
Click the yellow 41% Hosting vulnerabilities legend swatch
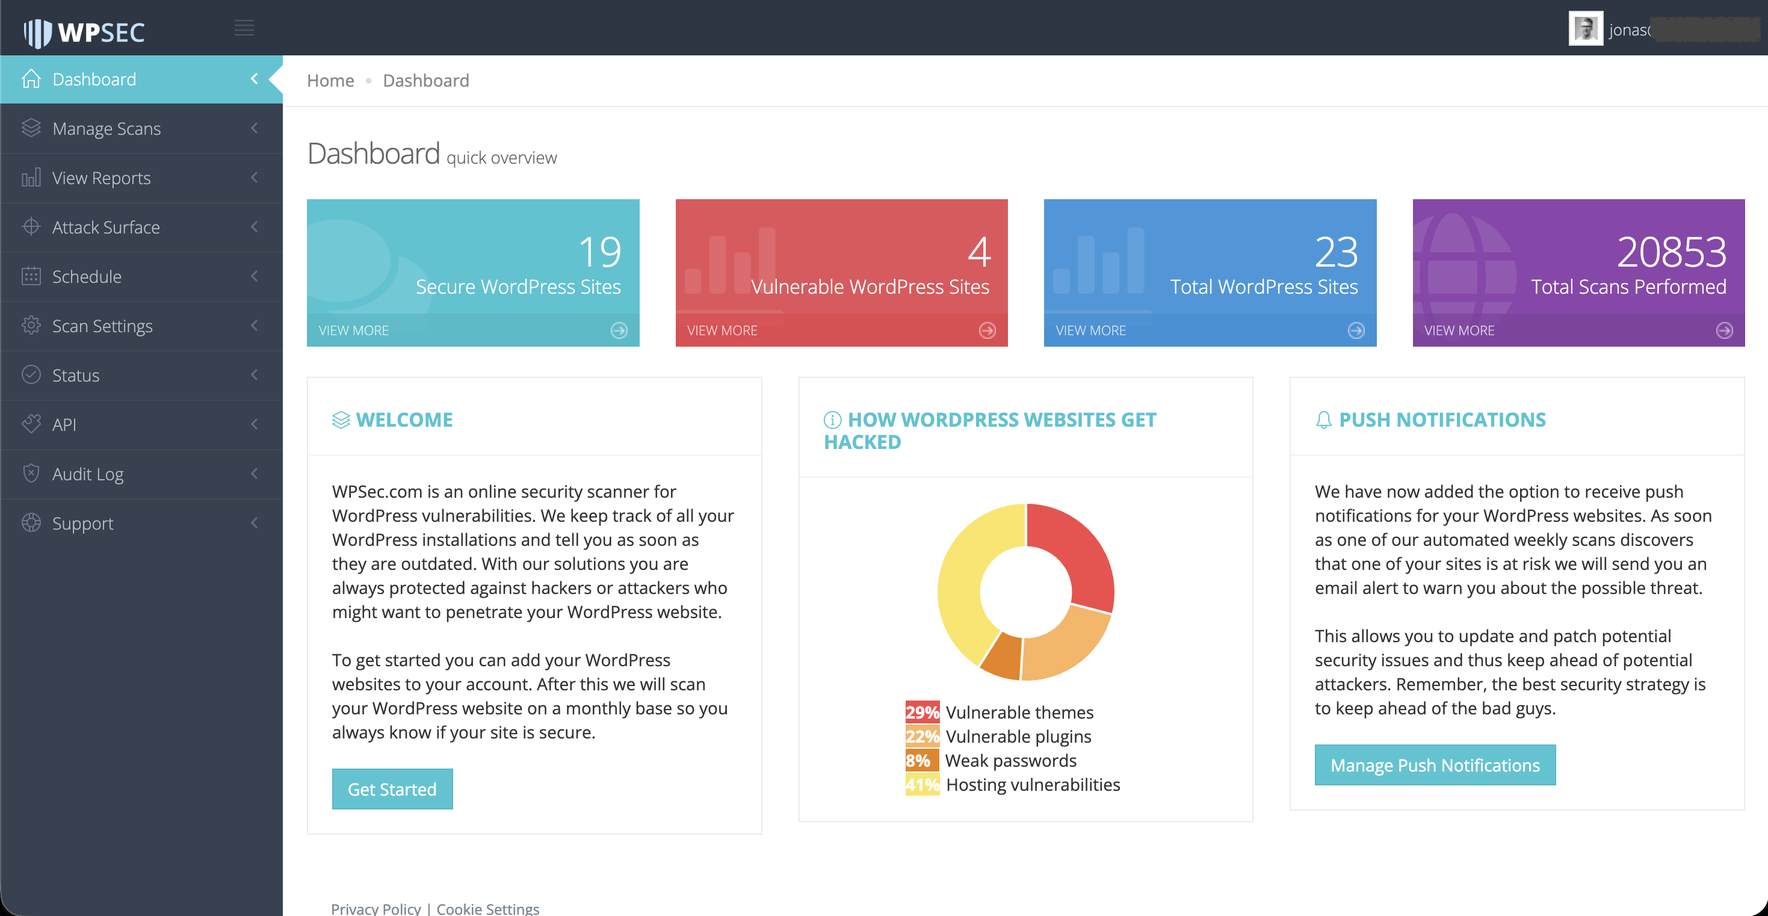pos(922,785)
